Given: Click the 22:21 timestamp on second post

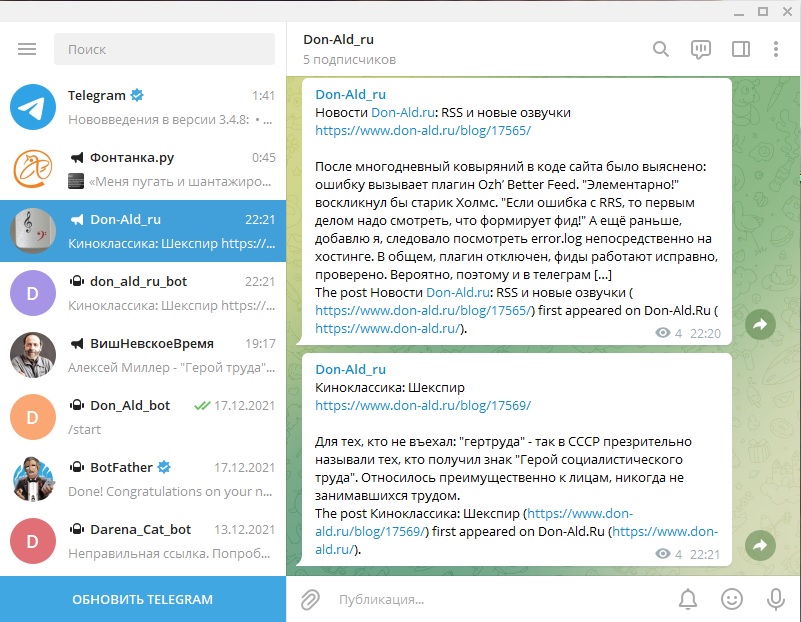Looking at the screenshot, I should point(705,554).
